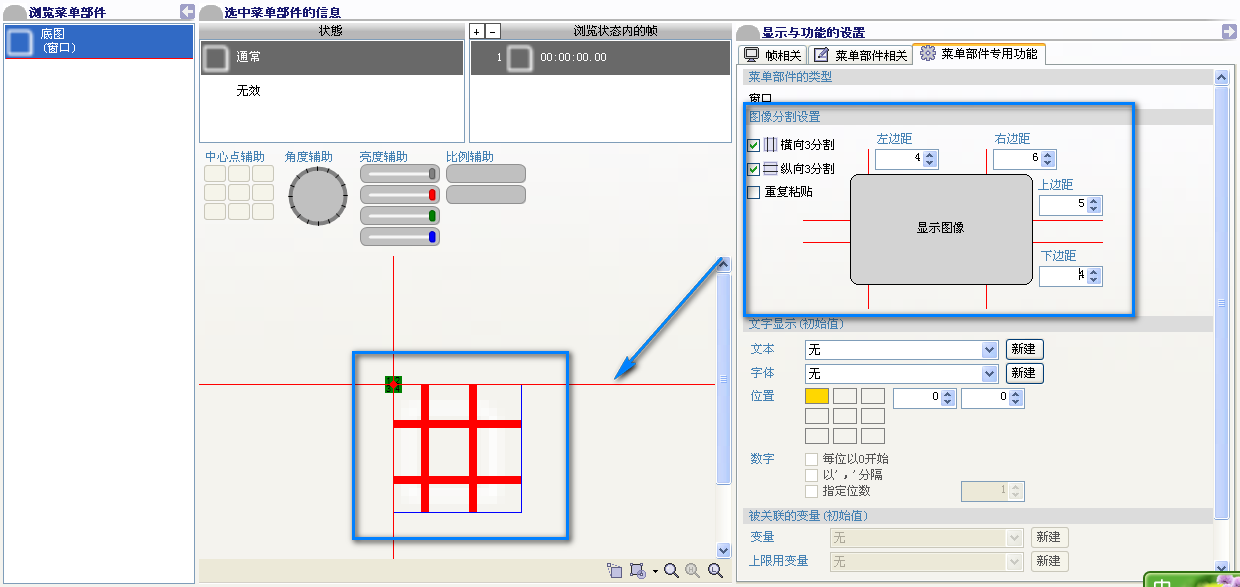Image resolution: width=1240 pixels, height=587 pixels.
Task: Click the 通常 state thumbnail icon
Action: click(216, 58)
